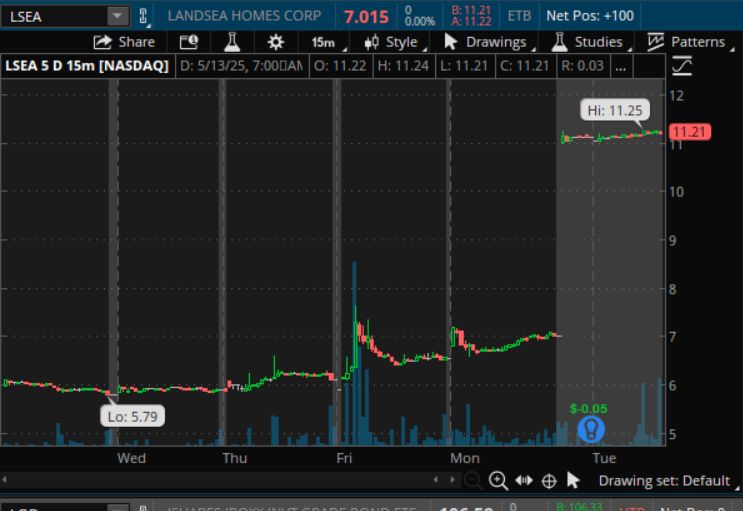Click the ETB label
This screenshot has height=511, width=743.
(519, 16)
